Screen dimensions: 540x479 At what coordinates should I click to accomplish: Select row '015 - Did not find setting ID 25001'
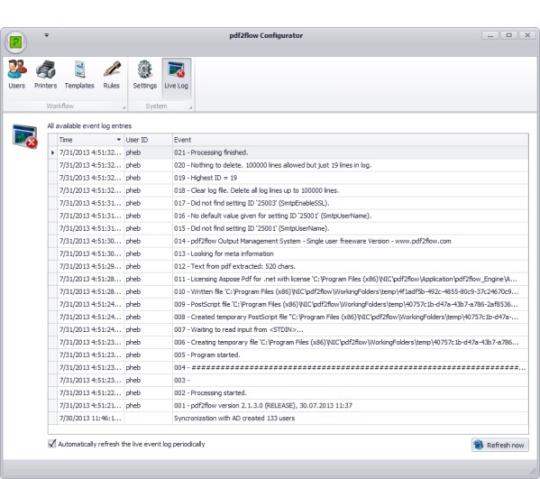pyautogui.click(x=288, y=228)
